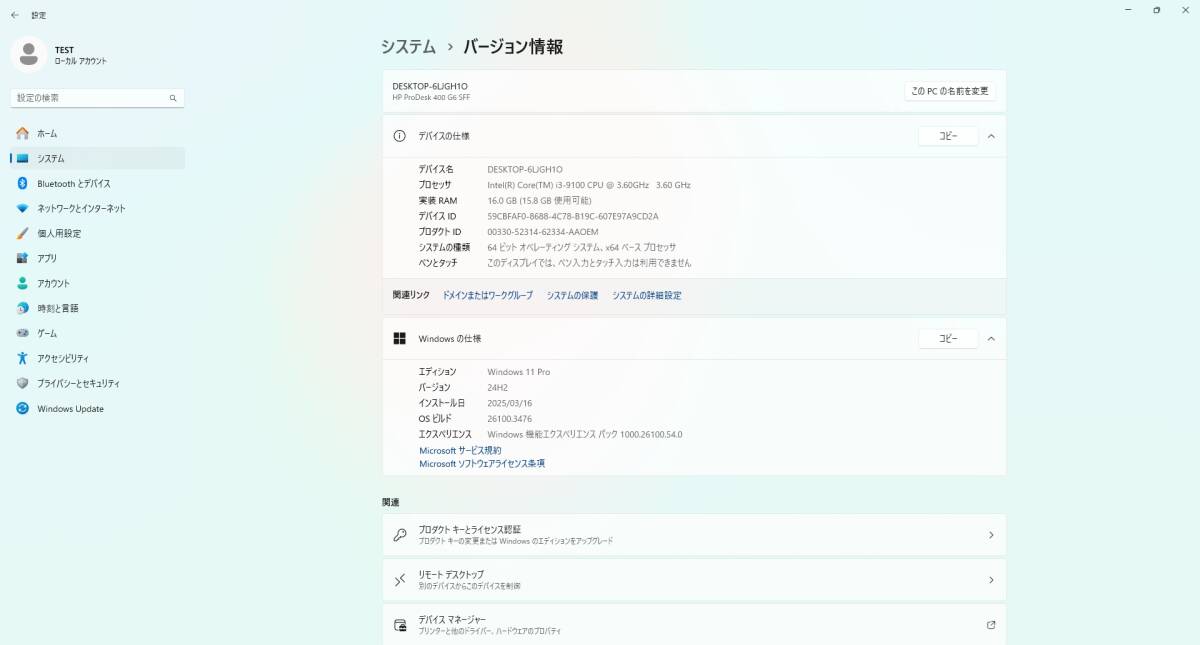Select Bluetooth とデバイス in sidebar
The height and width of the screenshot is (645, 1200).
point(97,183)
